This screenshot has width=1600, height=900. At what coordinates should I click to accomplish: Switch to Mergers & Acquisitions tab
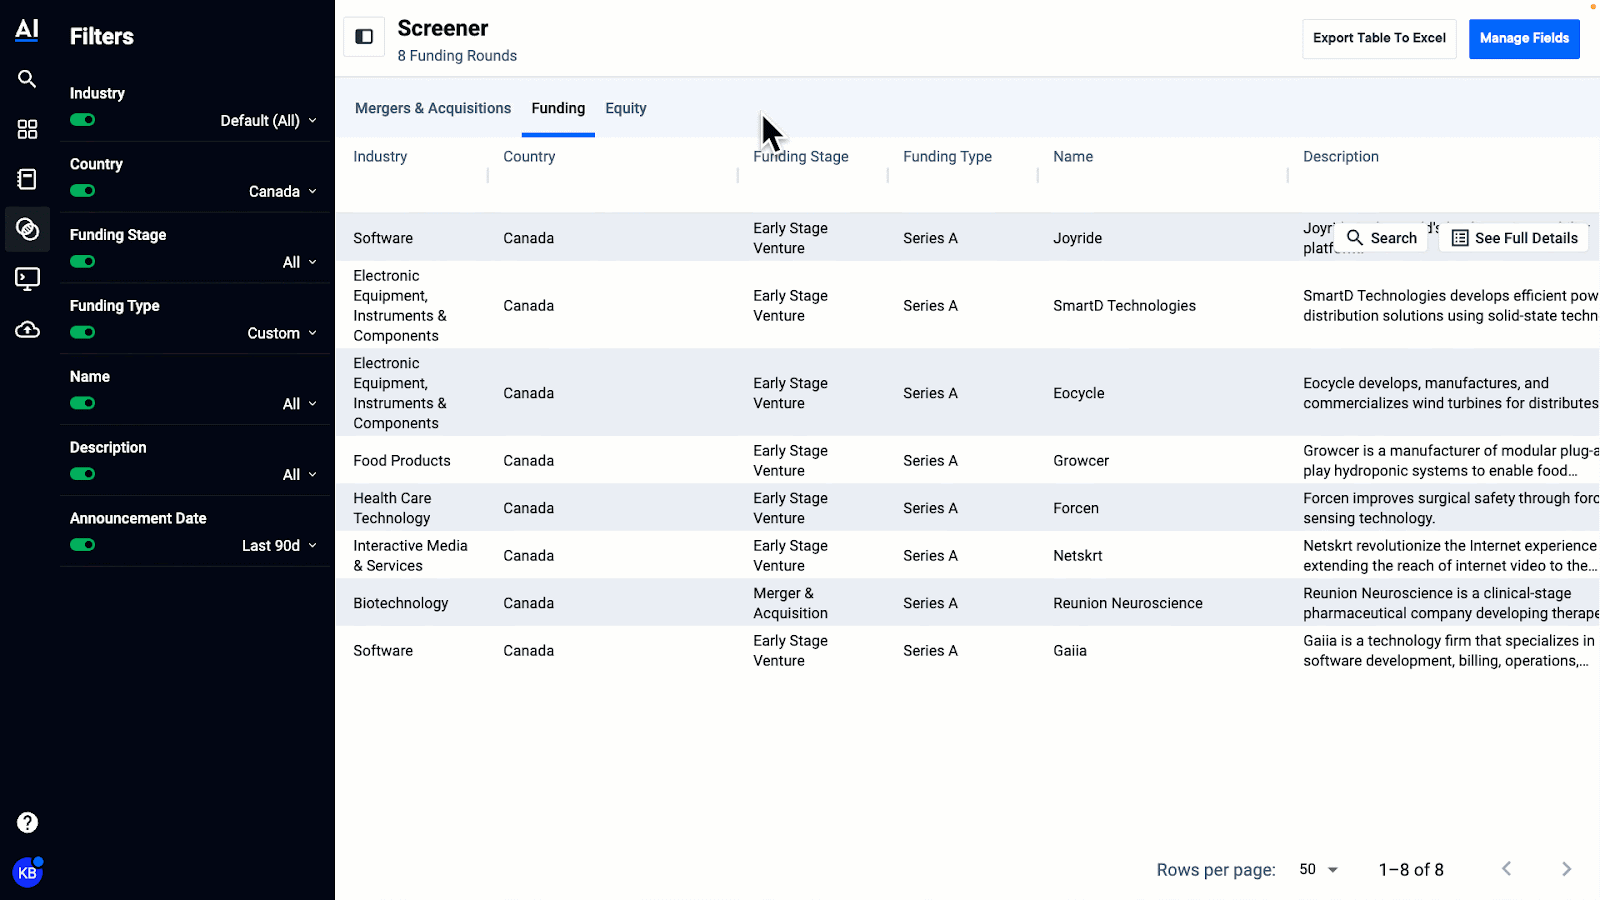[x=432, y=108]
